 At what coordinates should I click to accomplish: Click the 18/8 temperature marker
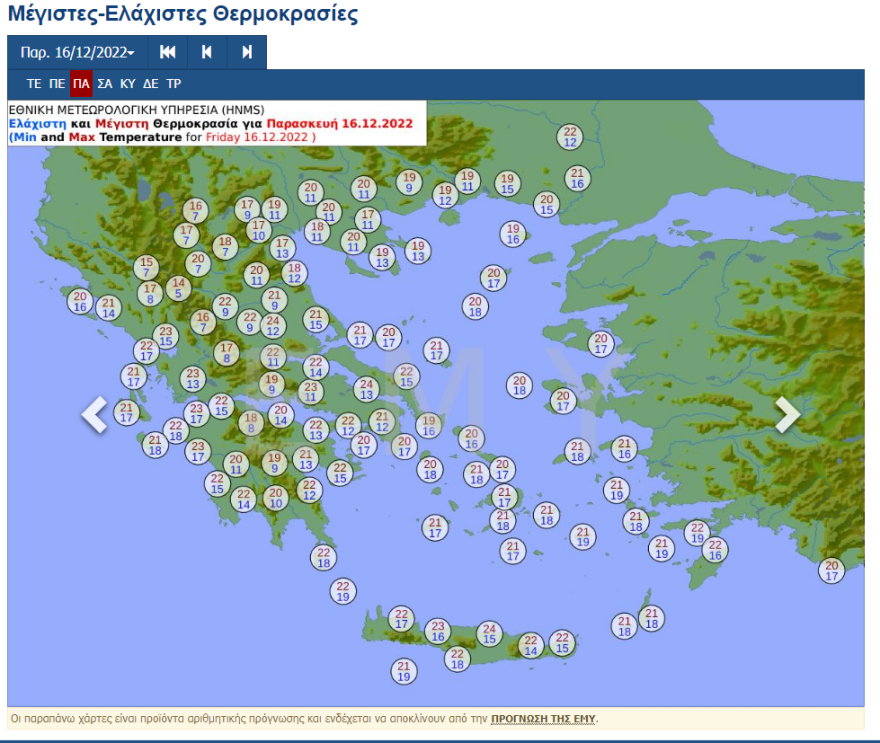click(x=252, y=423)
